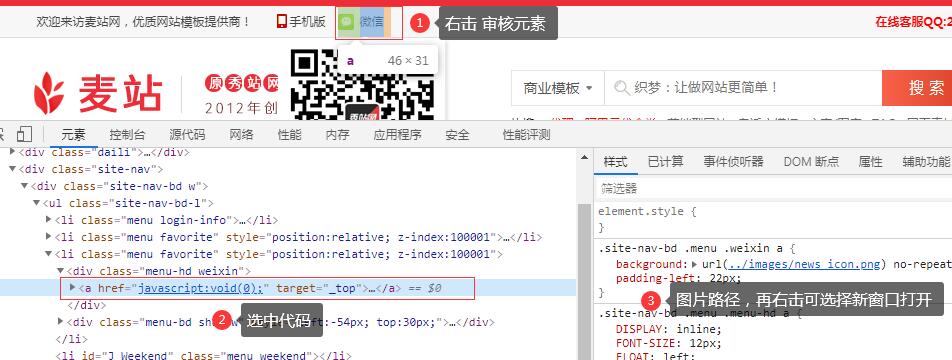Select the 已计算 styles tab

665,161
